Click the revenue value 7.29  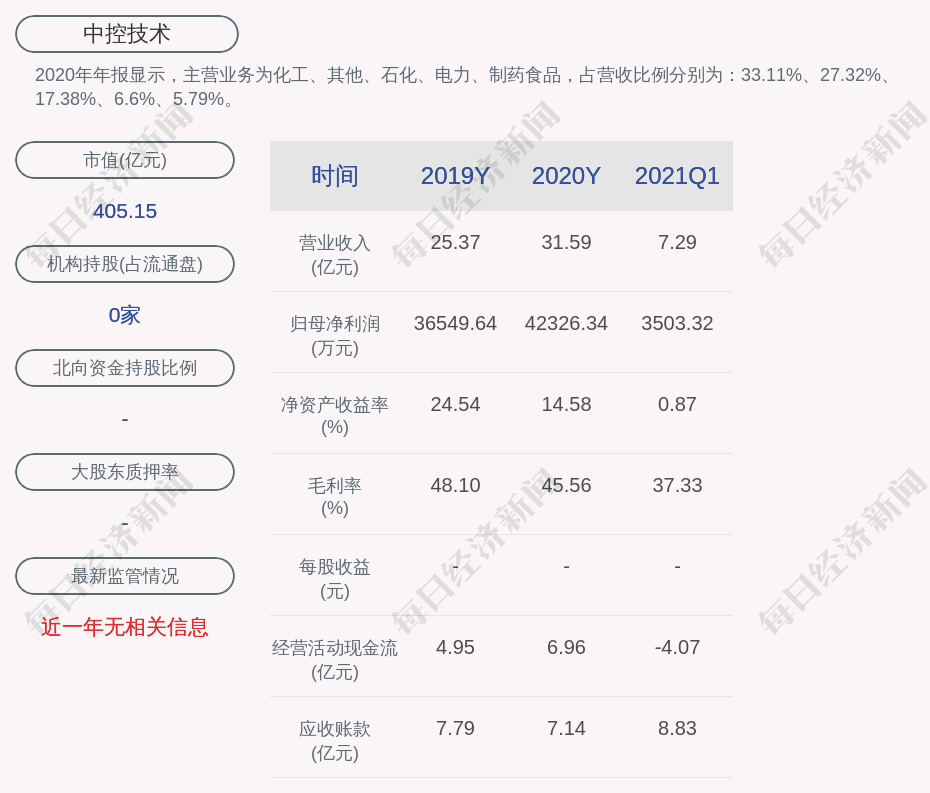coord(677,243)
